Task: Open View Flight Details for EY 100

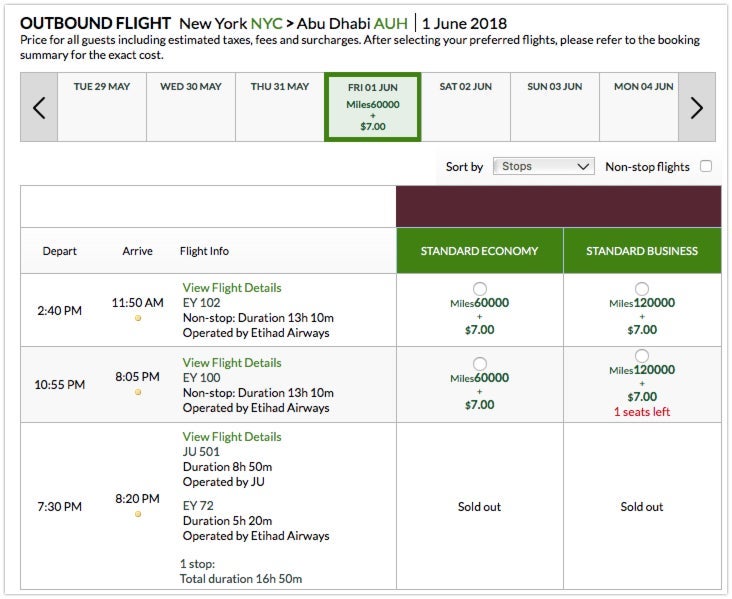Action: click(x=232, y=362)
